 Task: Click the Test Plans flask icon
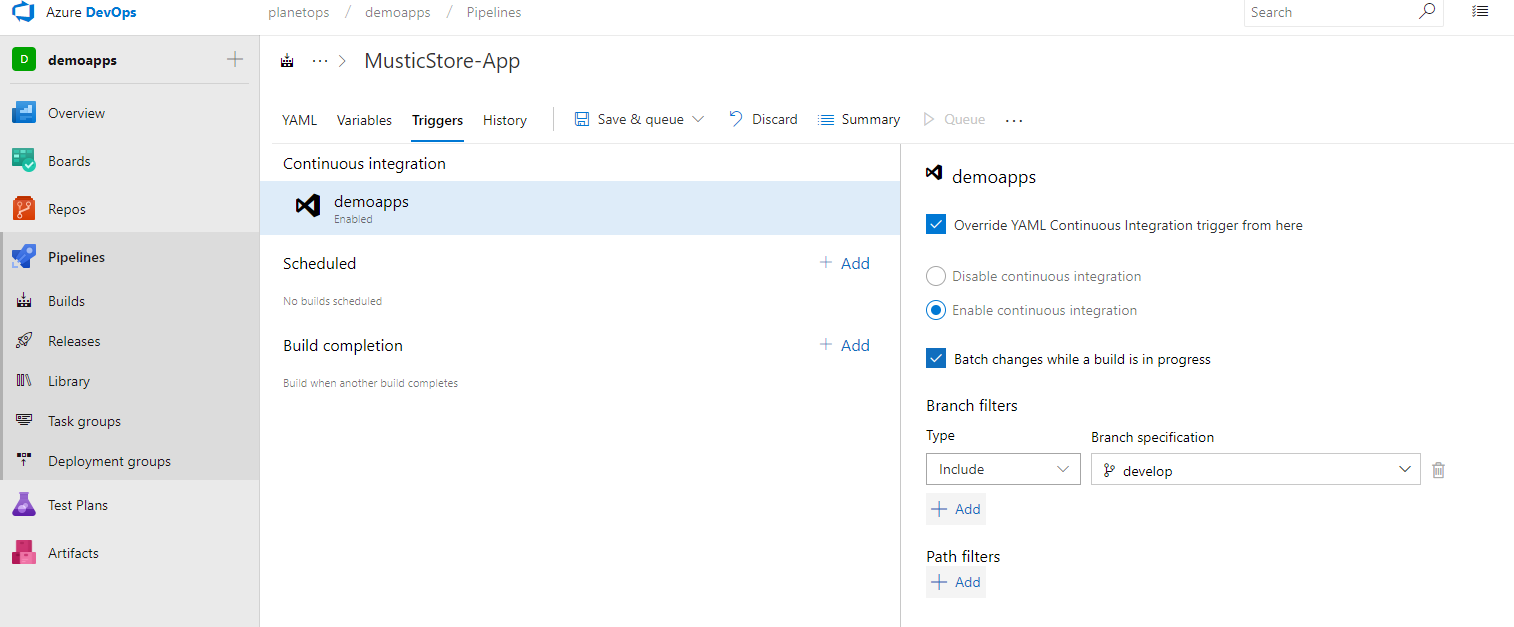point(24,505)
